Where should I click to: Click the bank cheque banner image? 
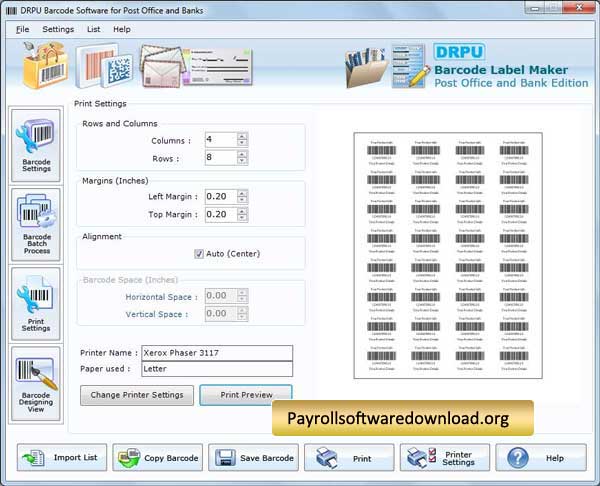(219, 67)
